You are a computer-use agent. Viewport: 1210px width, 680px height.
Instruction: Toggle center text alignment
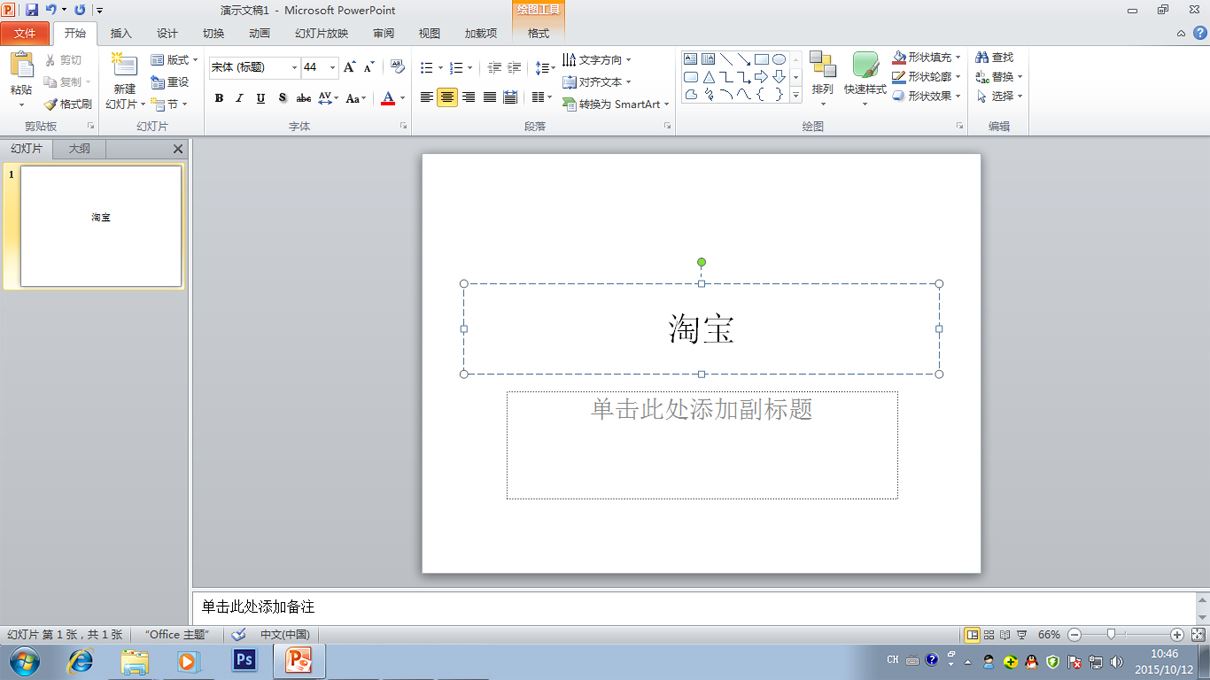pyautogui.click(x=447, y=97)
